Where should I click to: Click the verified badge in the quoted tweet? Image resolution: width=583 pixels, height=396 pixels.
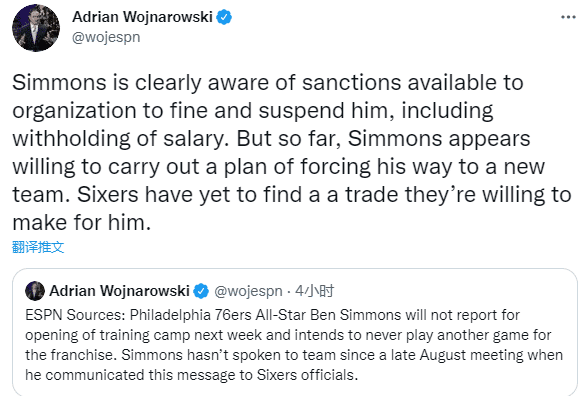tap(201, 291)
